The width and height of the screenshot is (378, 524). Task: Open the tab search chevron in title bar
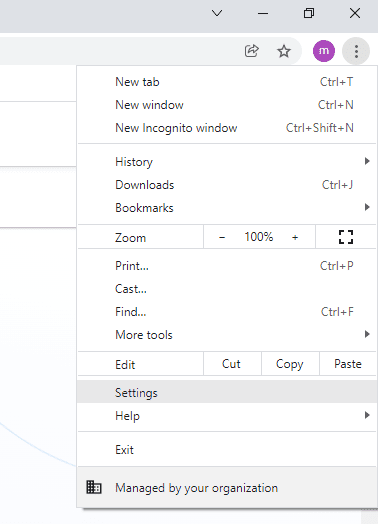[x=217, y=13]
